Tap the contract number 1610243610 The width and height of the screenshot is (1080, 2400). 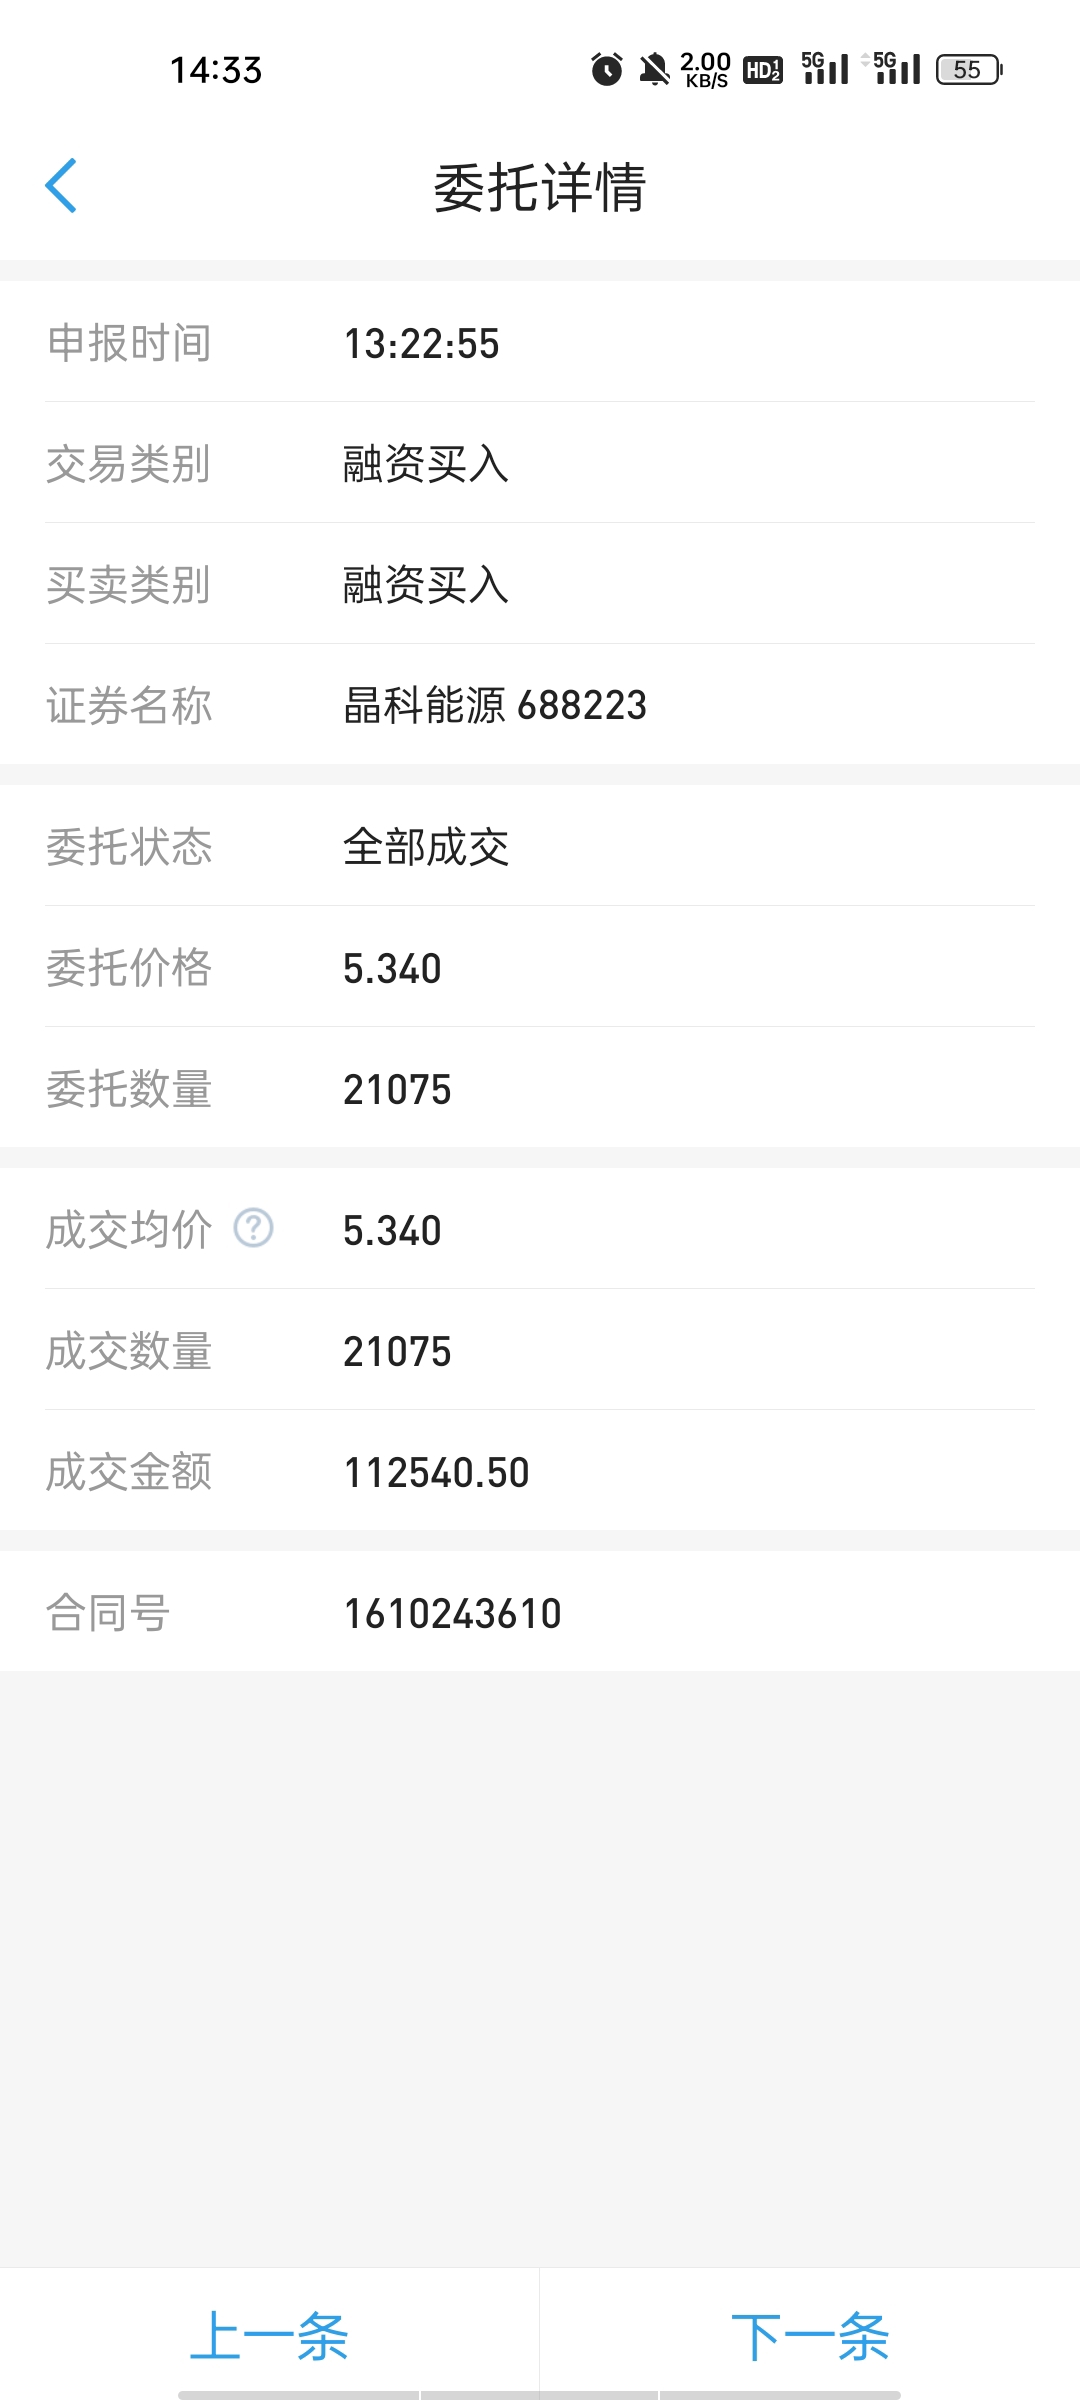coord(453,1613)
